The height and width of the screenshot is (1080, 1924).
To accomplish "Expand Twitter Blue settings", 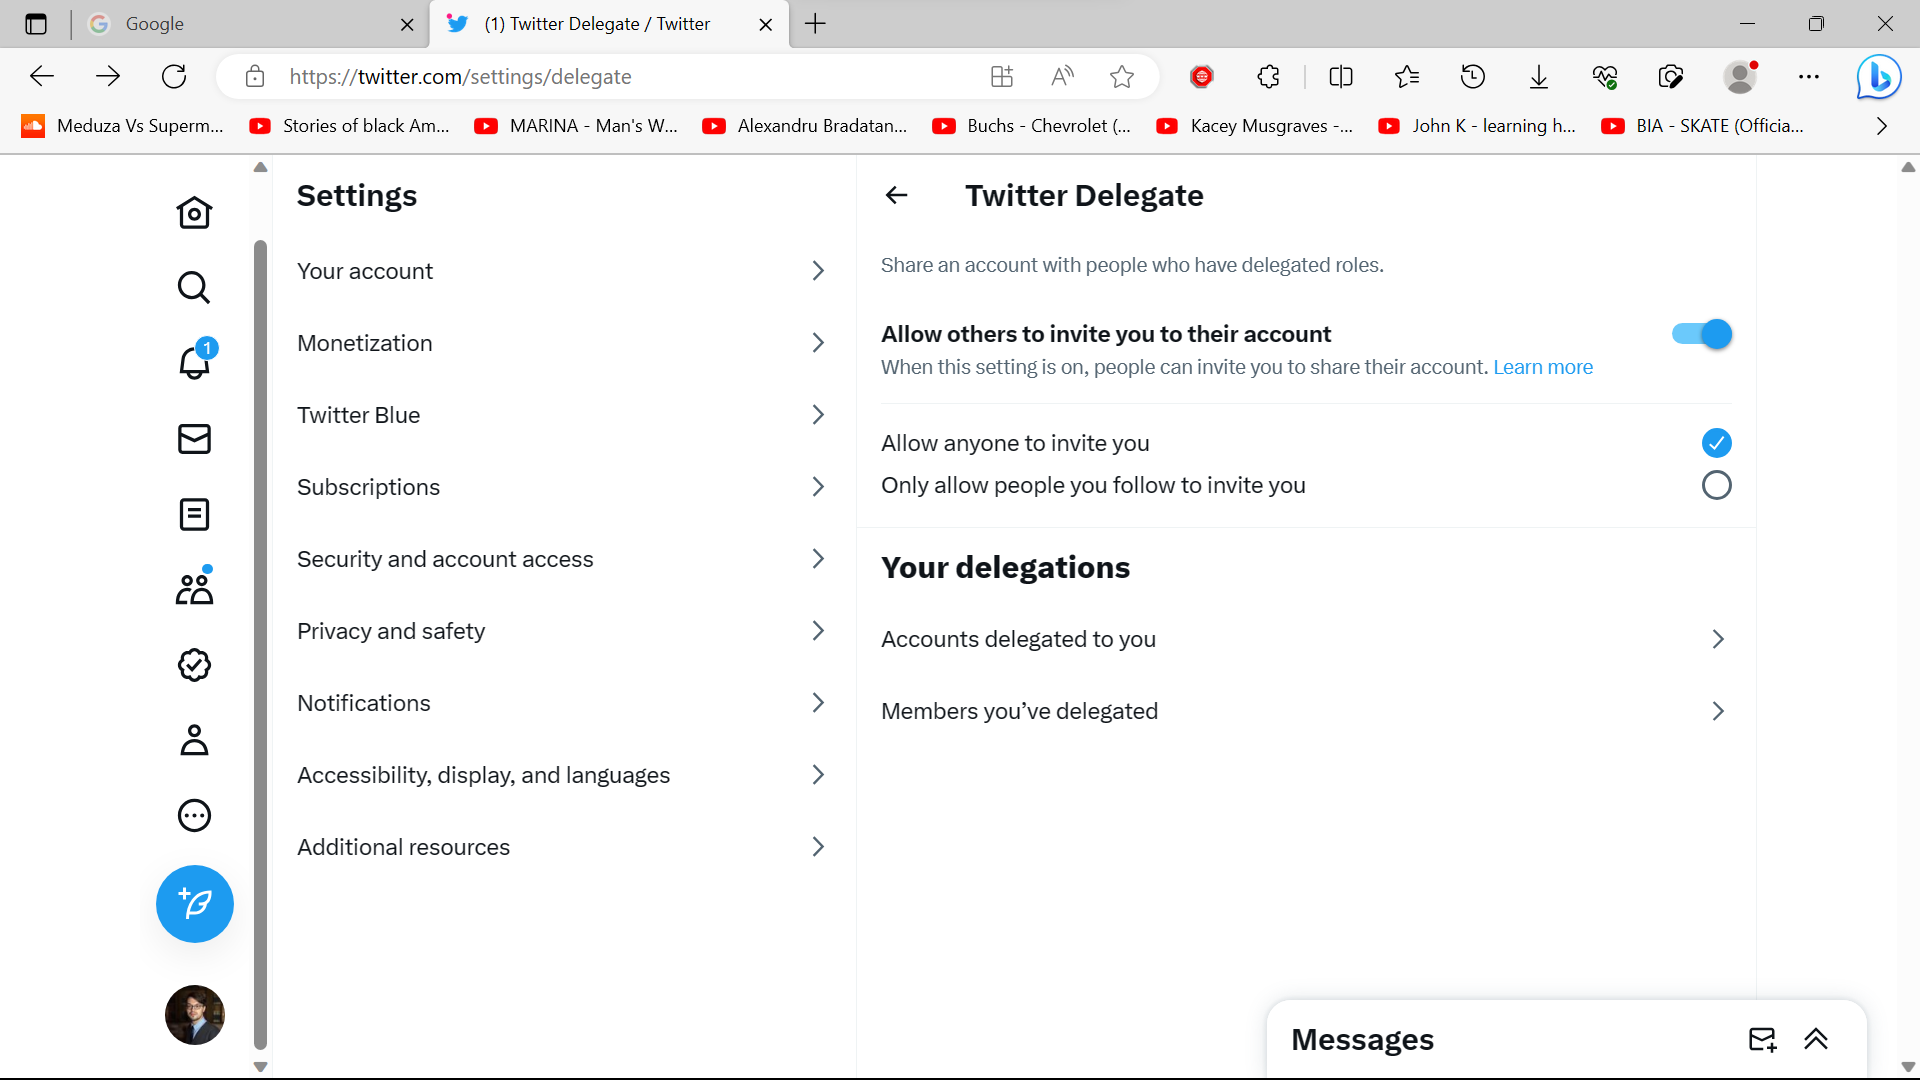I will click(563, 415).
